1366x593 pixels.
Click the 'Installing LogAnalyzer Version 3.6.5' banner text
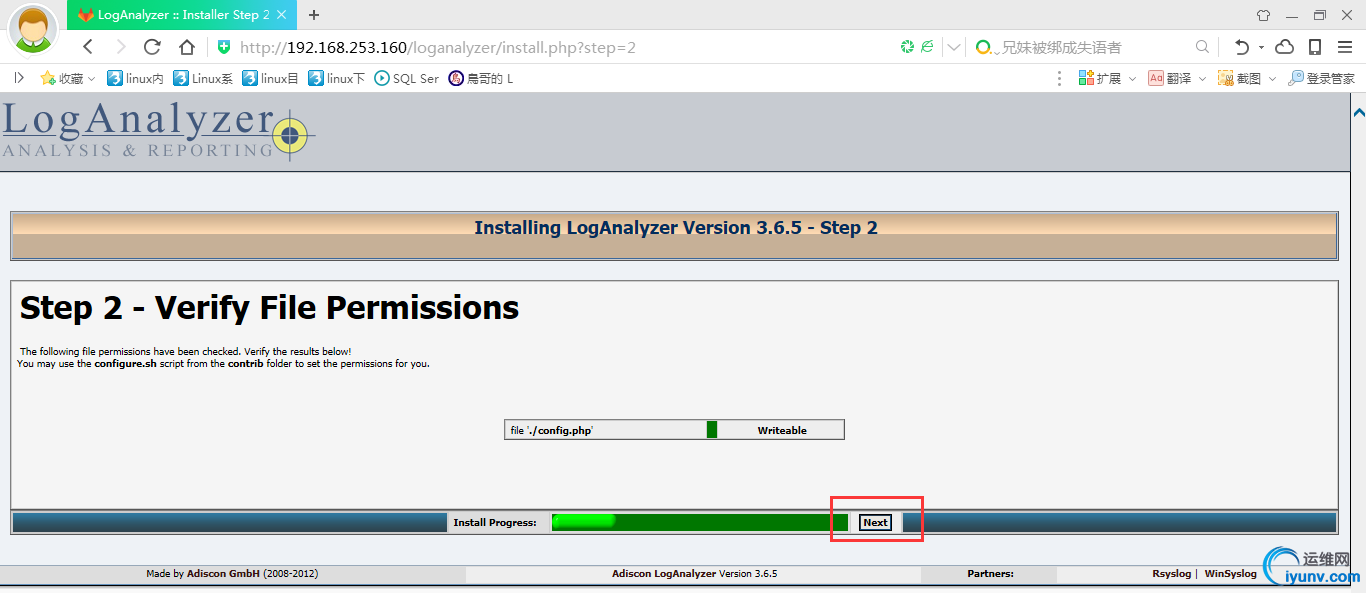pyautogui.click(x=676, y=227)
